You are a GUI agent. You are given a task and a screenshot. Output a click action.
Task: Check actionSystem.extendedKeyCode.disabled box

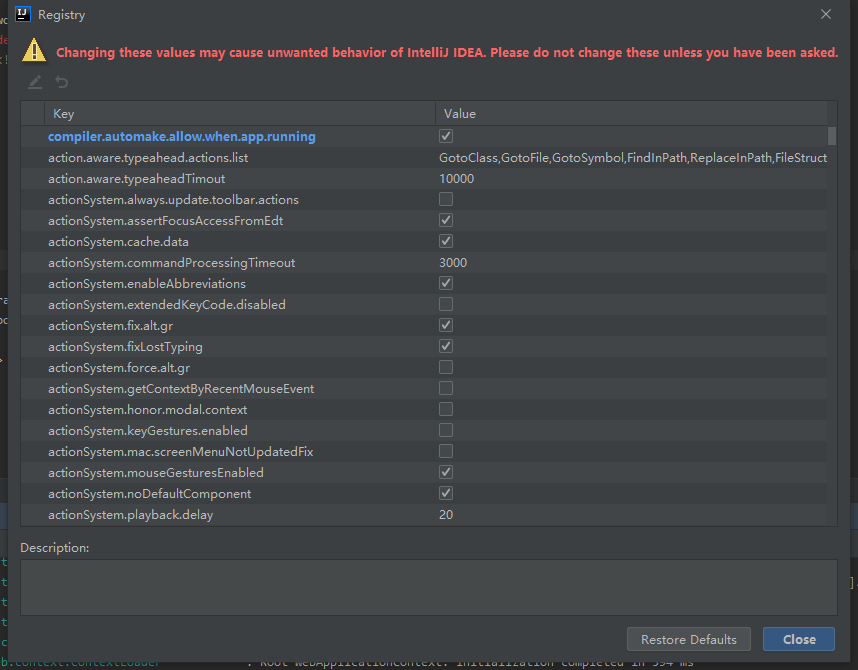(446, 304)
